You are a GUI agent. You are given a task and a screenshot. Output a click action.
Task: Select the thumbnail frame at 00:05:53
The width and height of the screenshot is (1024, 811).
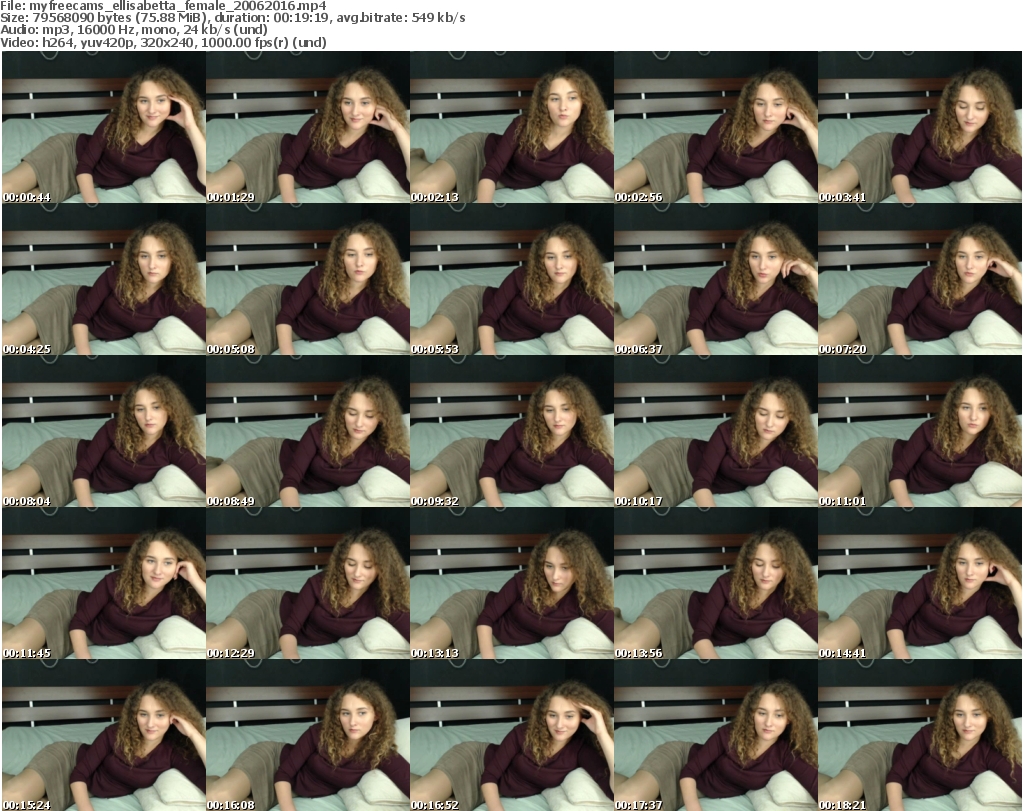tap(511, 279)
